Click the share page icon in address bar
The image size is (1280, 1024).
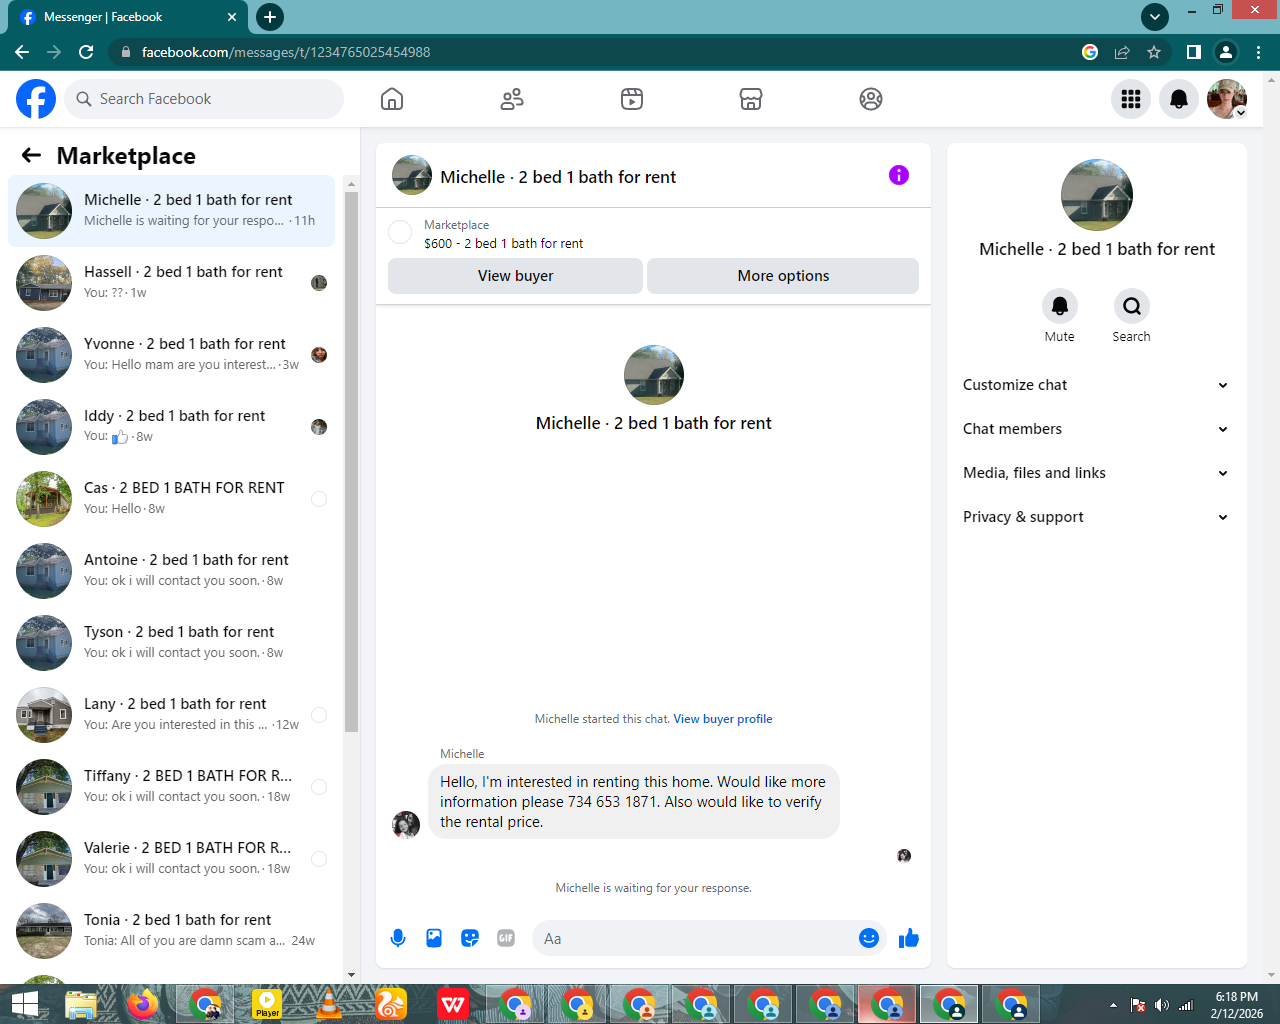click(x=1122, y=52)
